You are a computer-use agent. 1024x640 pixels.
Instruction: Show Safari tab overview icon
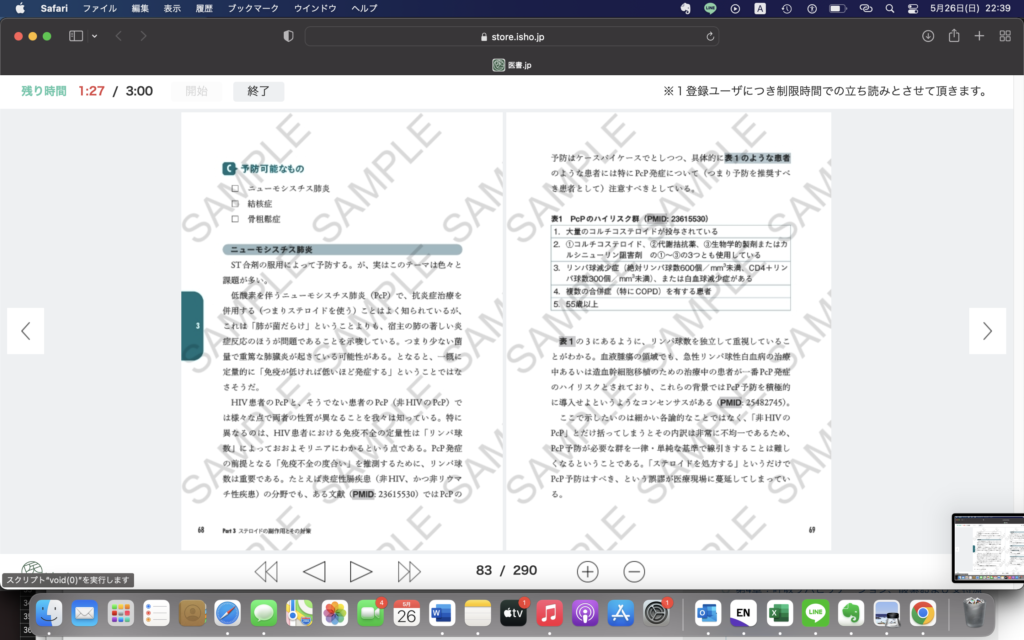1004,36
